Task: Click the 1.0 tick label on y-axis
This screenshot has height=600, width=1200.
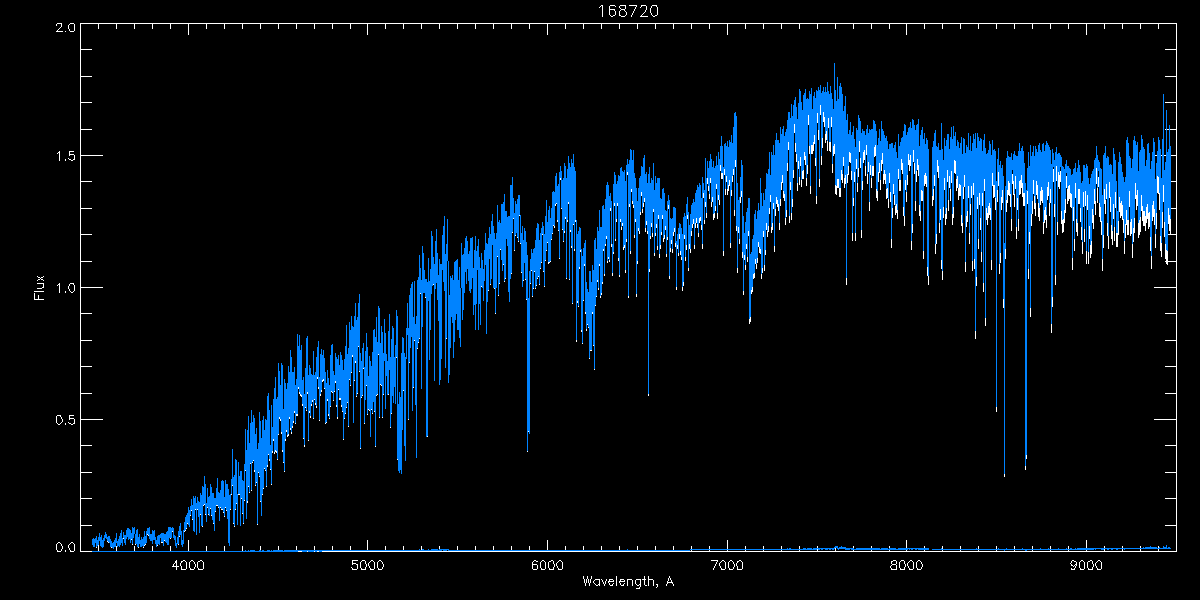Action: [63, 288]
